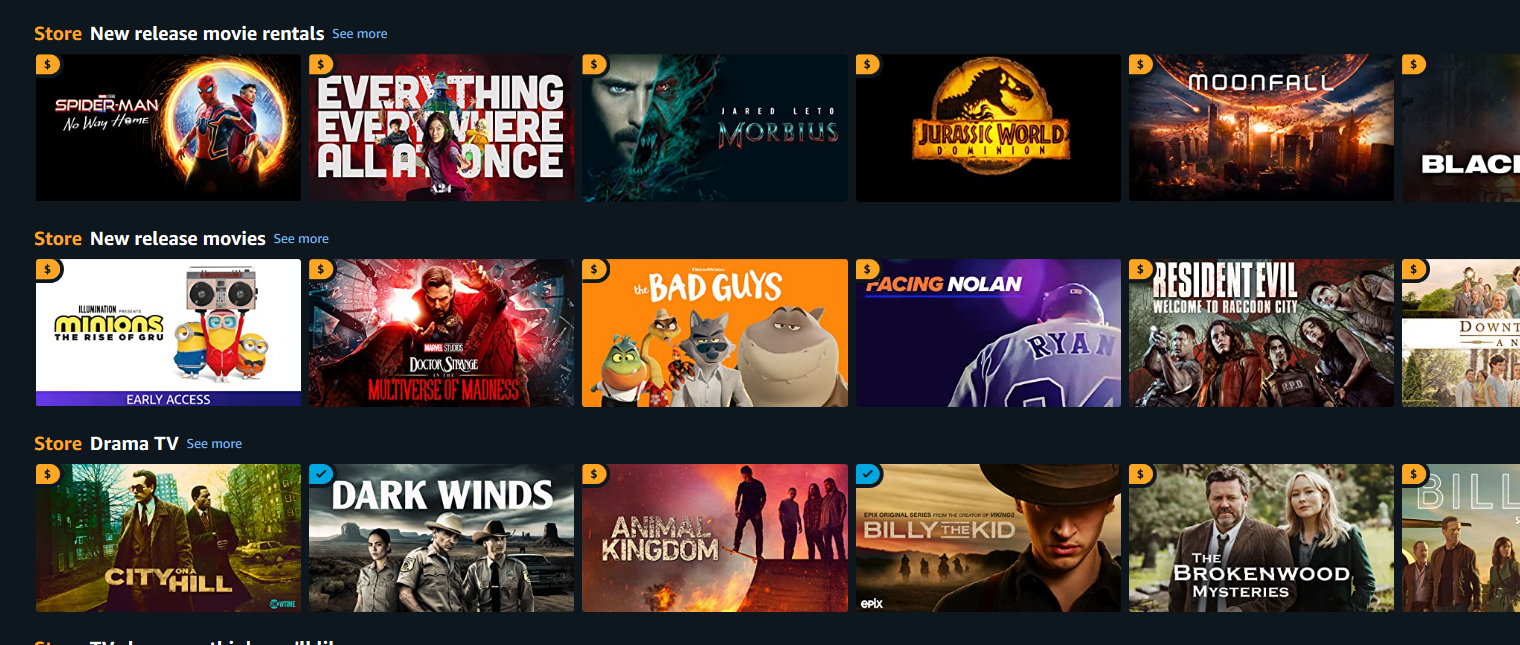Open The Brokenwood Mysteries series tile
The image size is (1520, 645).
pos(1261,538)
